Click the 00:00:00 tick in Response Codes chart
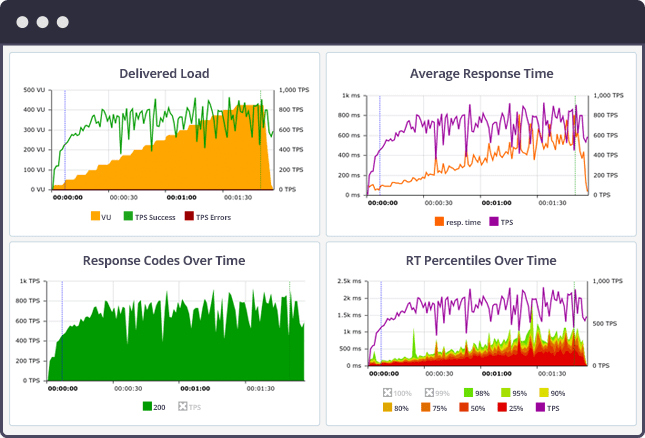The image size is (645, 438). pyautogui.click(x=63, y=388)
